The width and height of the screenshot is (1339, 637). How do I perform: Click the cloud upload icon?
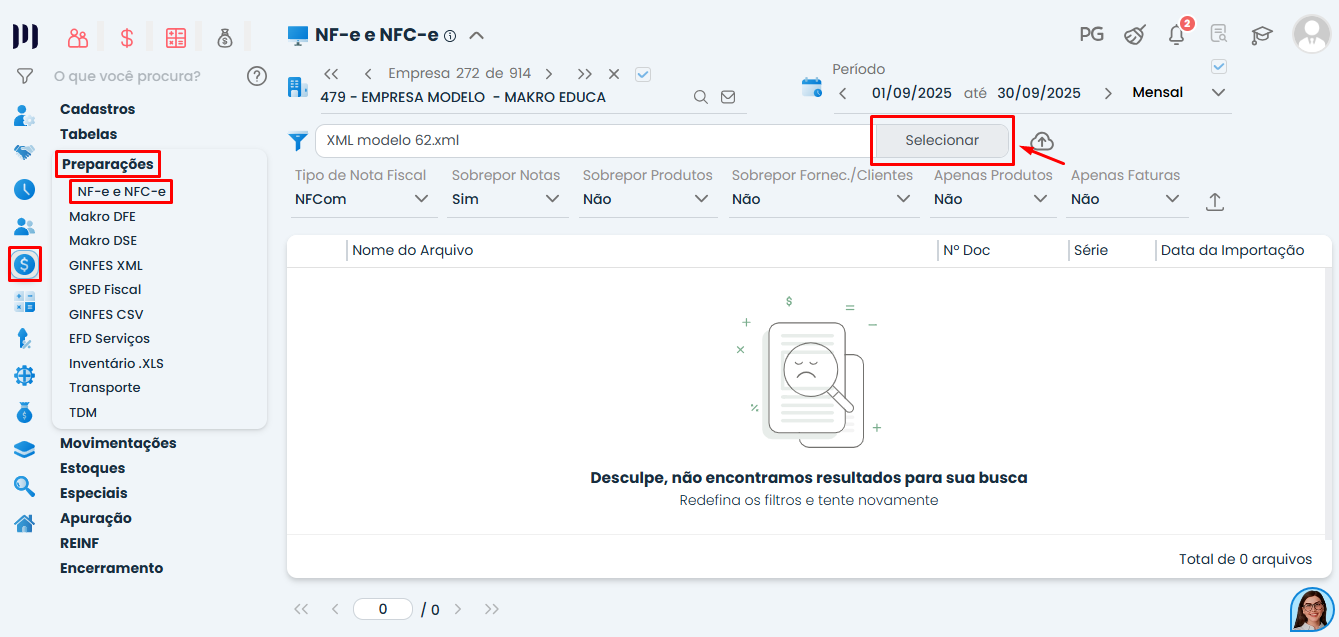1041,141
